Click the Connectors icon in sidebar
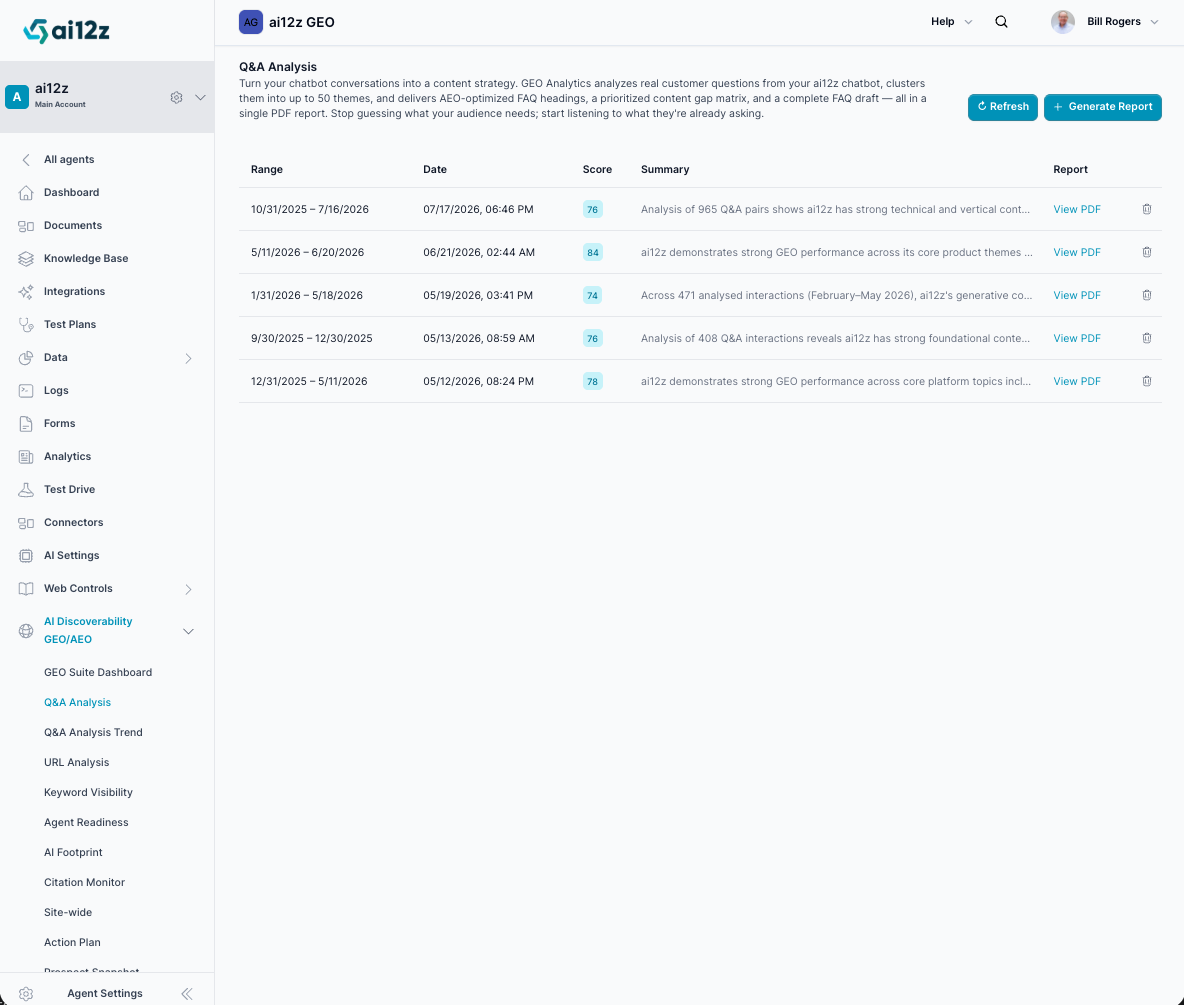This screenshot has width=1184, height=1005. 26,523
